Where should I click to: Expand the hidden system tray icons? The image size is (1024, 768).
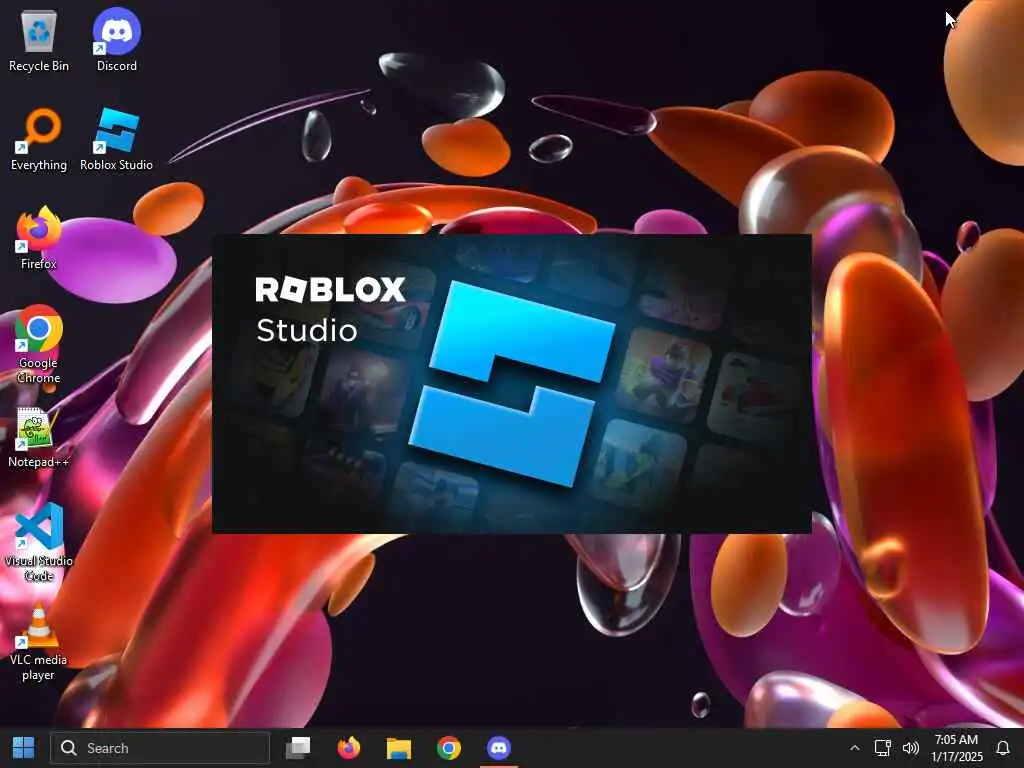[854, 748]
